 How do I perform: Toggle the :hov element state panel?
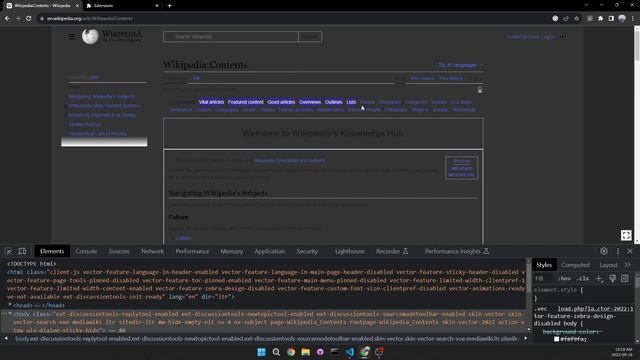coord(564,278)
